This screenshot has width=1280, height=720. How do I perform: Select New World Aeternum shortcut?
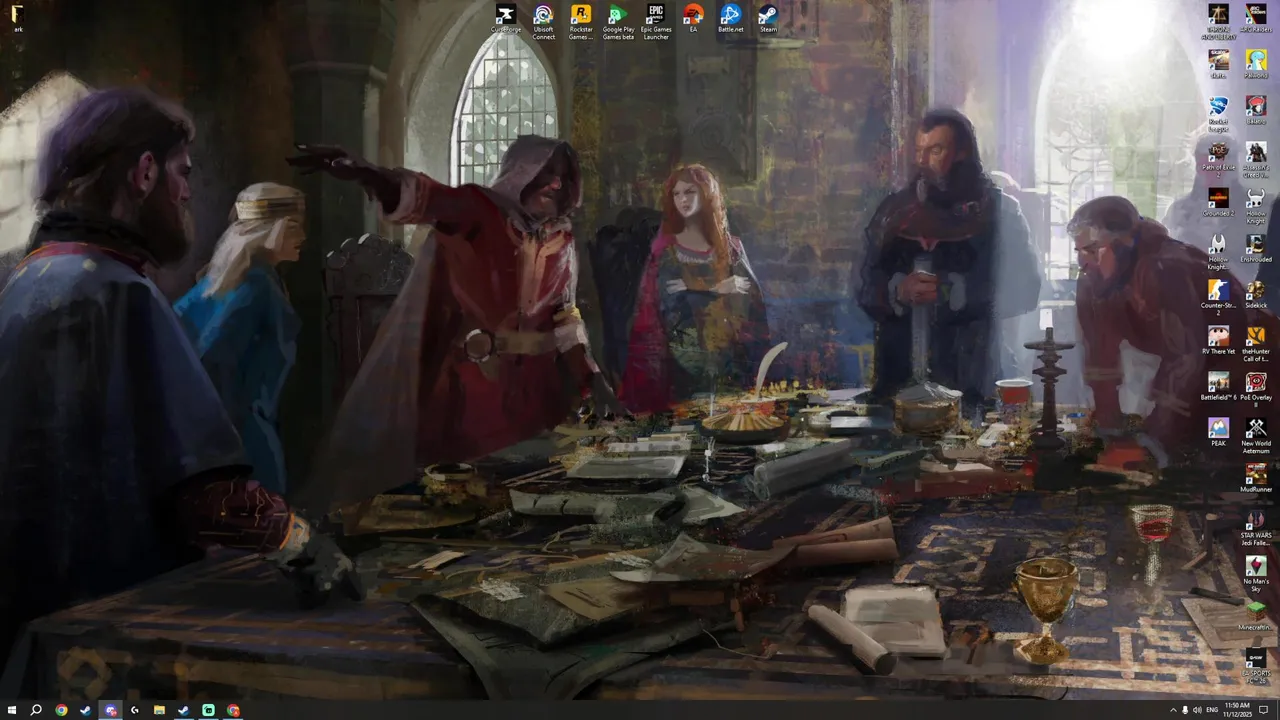click(1256, 435)
